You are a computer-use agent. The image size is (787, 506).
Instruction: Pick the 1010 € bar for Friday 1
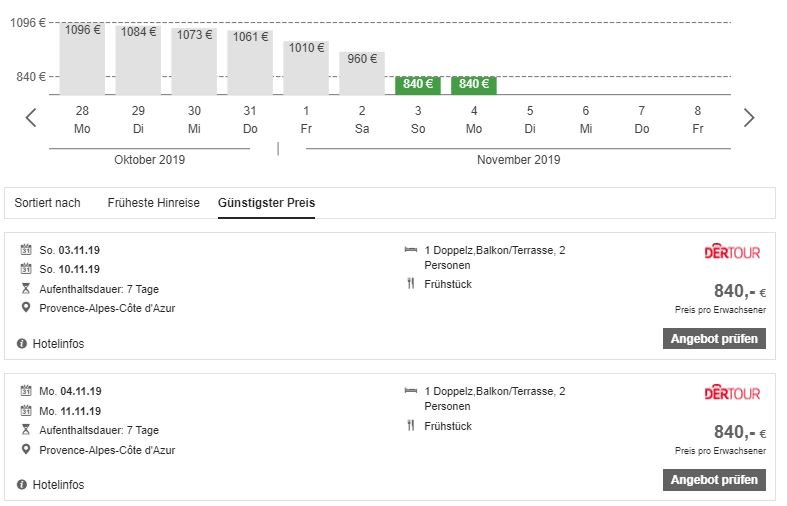pos(306,66)
